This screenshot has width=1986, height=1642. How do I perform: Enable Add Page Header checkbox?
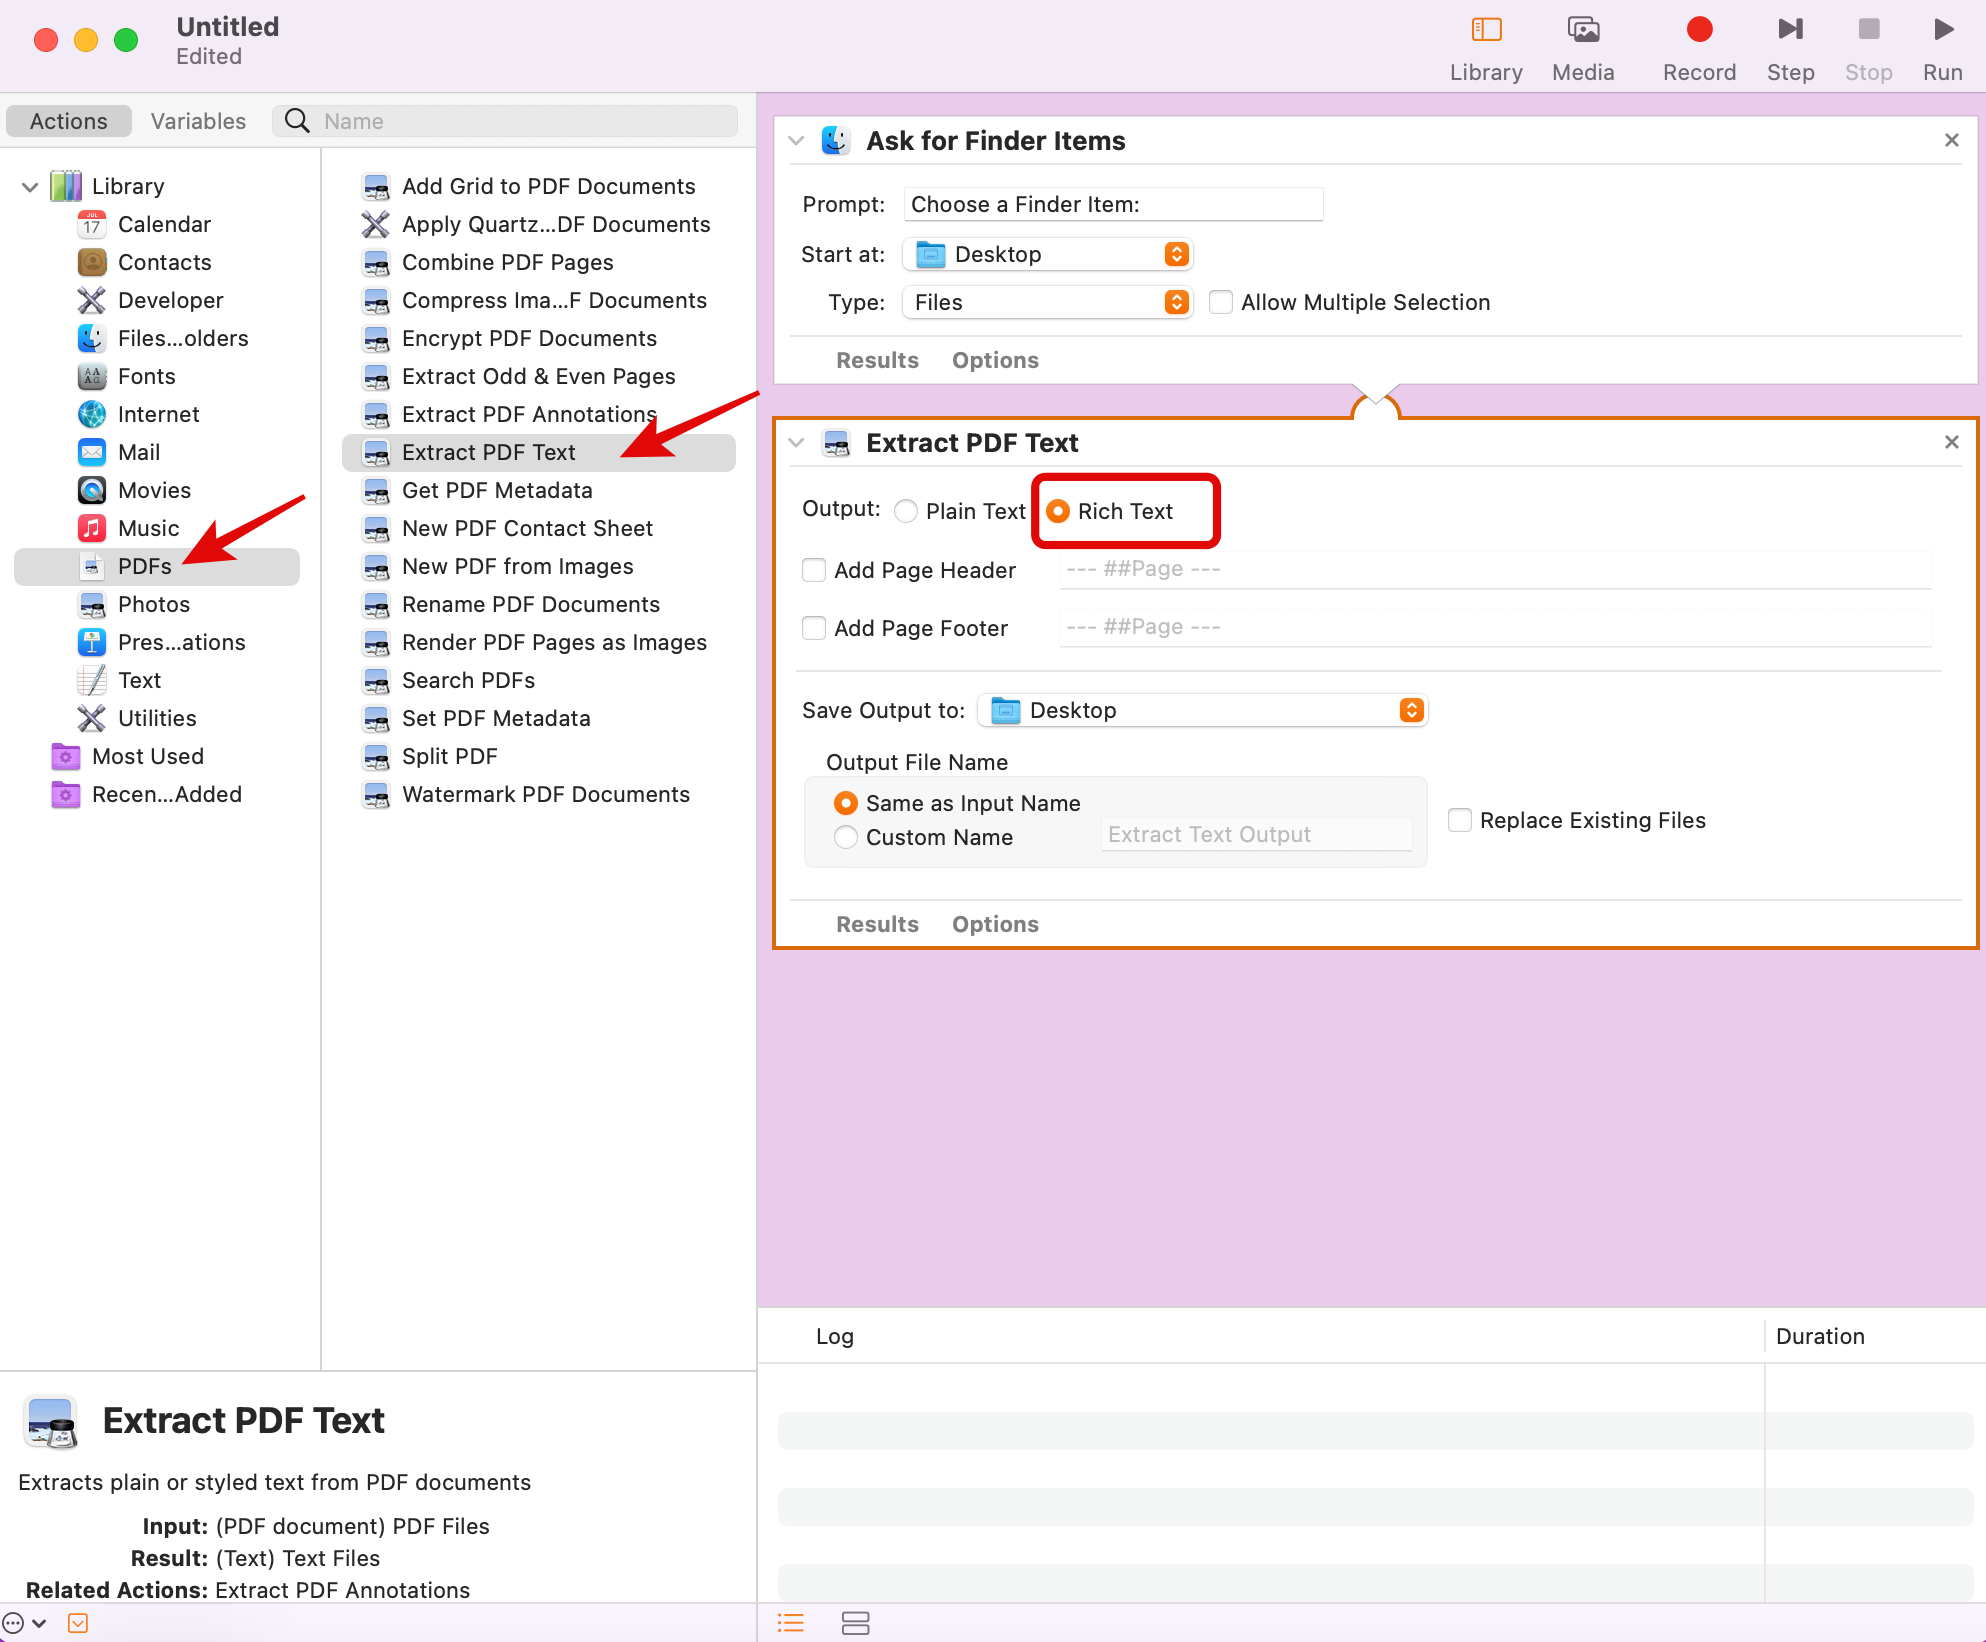pos(814,570)
